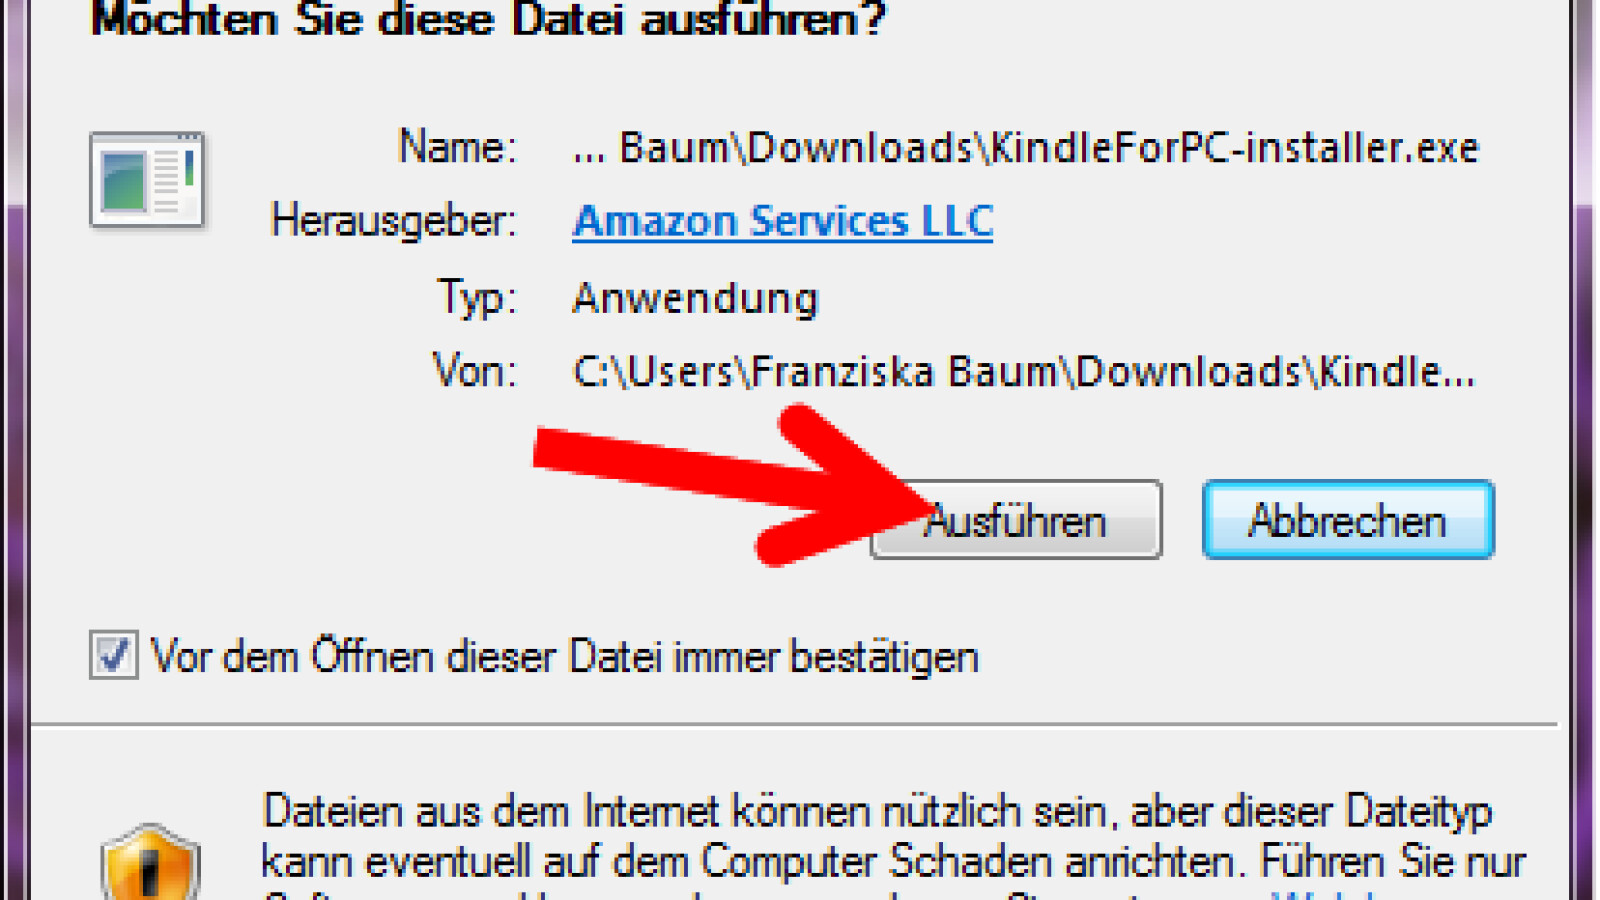
Task: Click the 'Herausgeber:' field label
Action: 394,221
